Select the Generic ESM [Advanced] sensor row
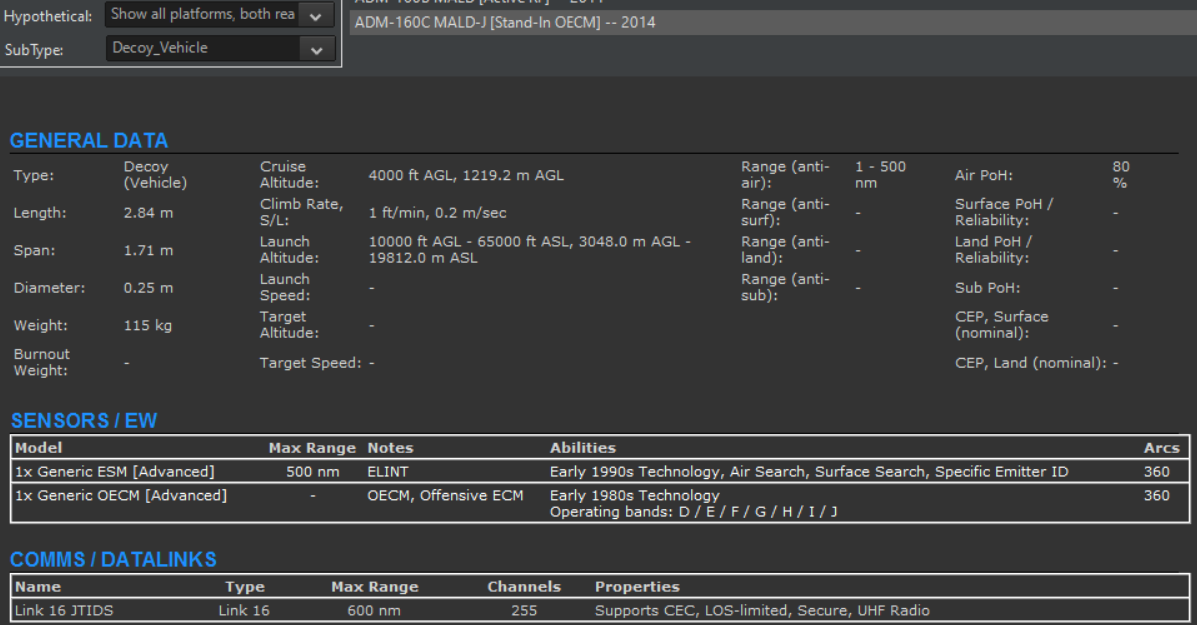This screenshot has height=625, width=1197. 599,472
